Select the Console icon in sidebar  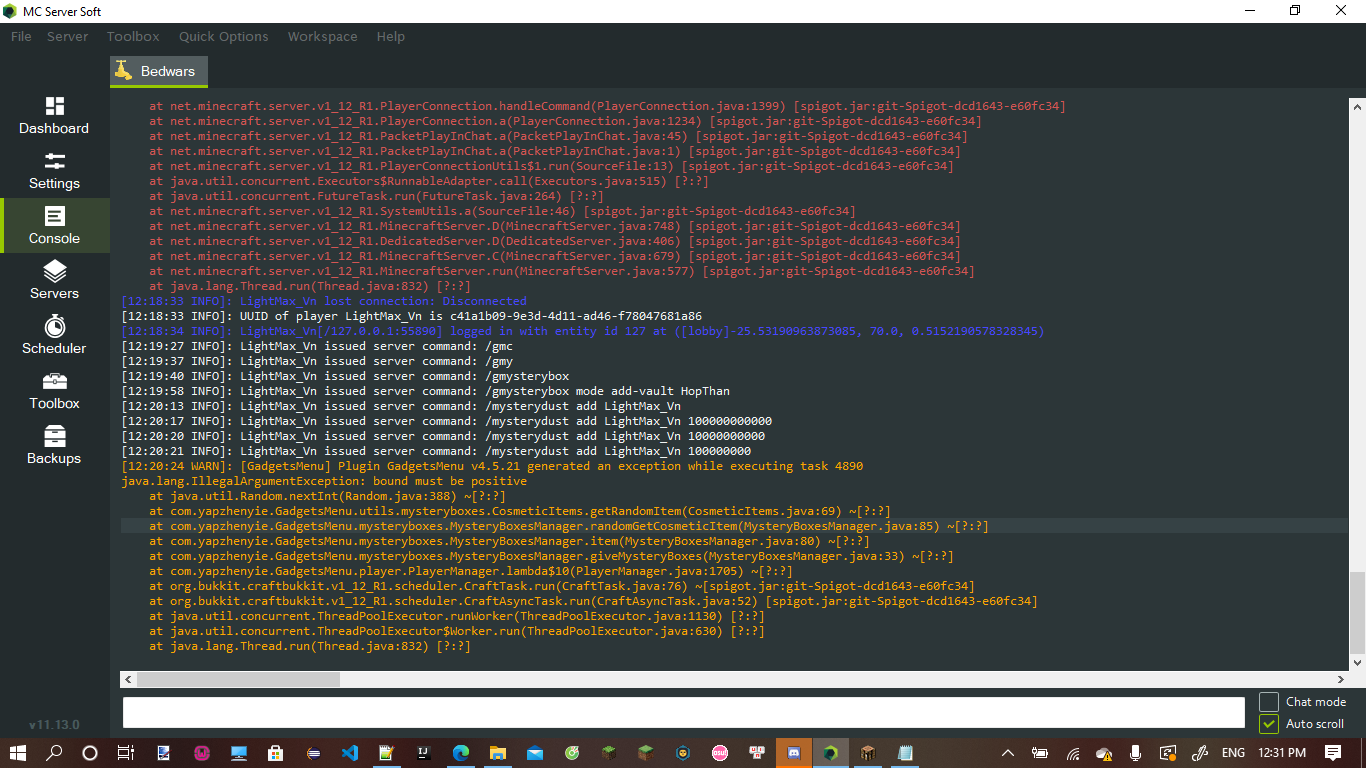[54, 216]
